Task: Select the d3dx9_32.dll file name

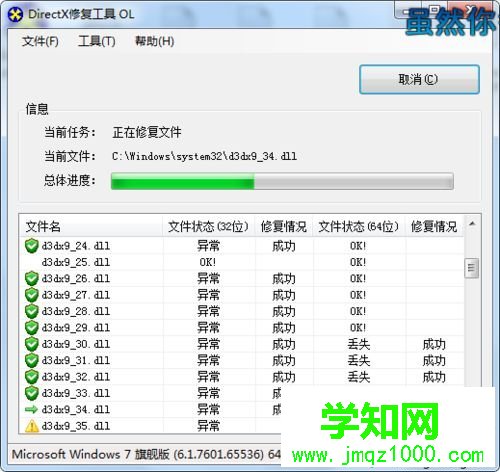Action: [x=76, y=377]
